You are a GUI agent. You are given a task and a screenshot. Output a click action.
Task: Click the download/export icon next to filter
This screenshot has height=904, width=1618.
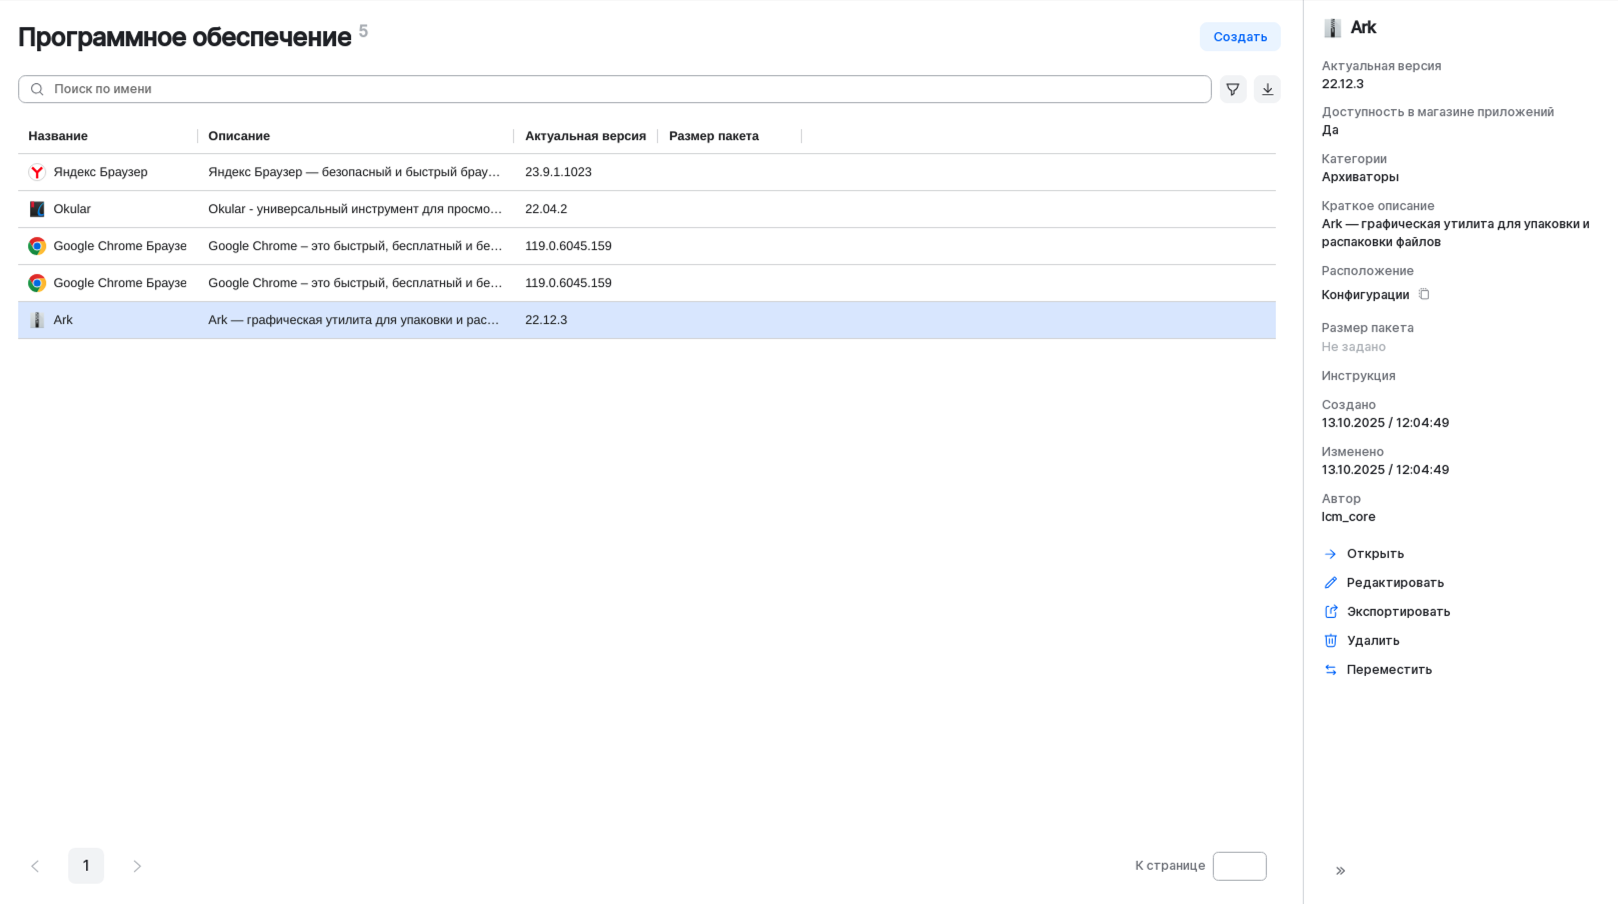coord(1267,88)
